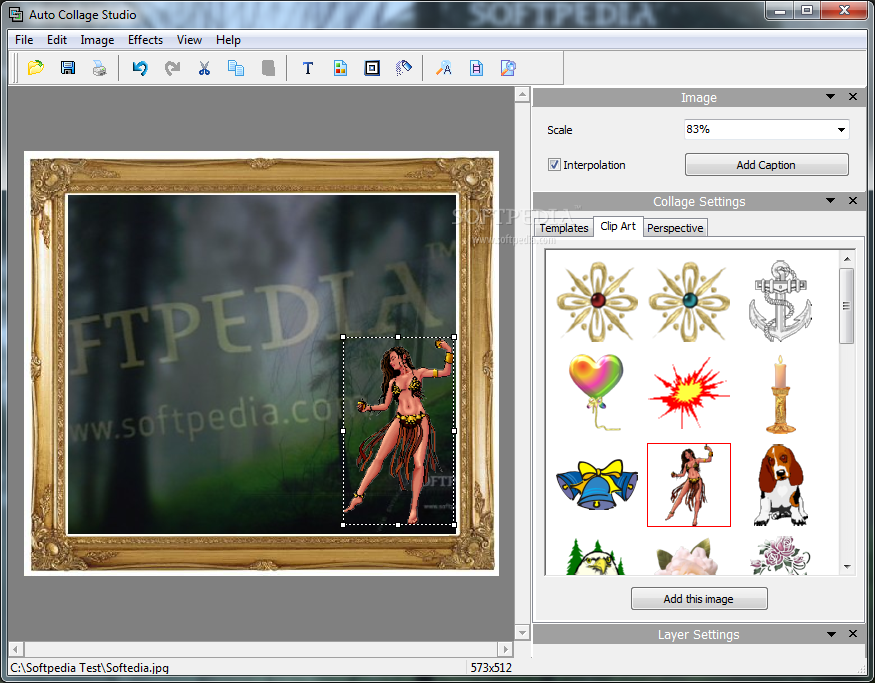Click the zoom page magnifier icon

coord(508,68)
